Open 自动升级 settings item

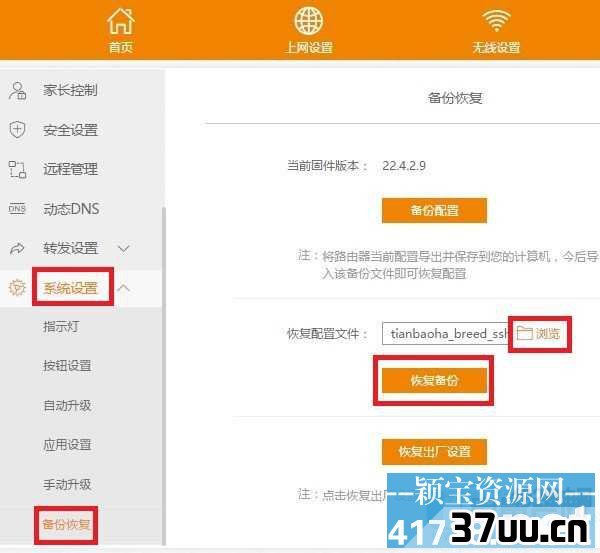(67, 405)
